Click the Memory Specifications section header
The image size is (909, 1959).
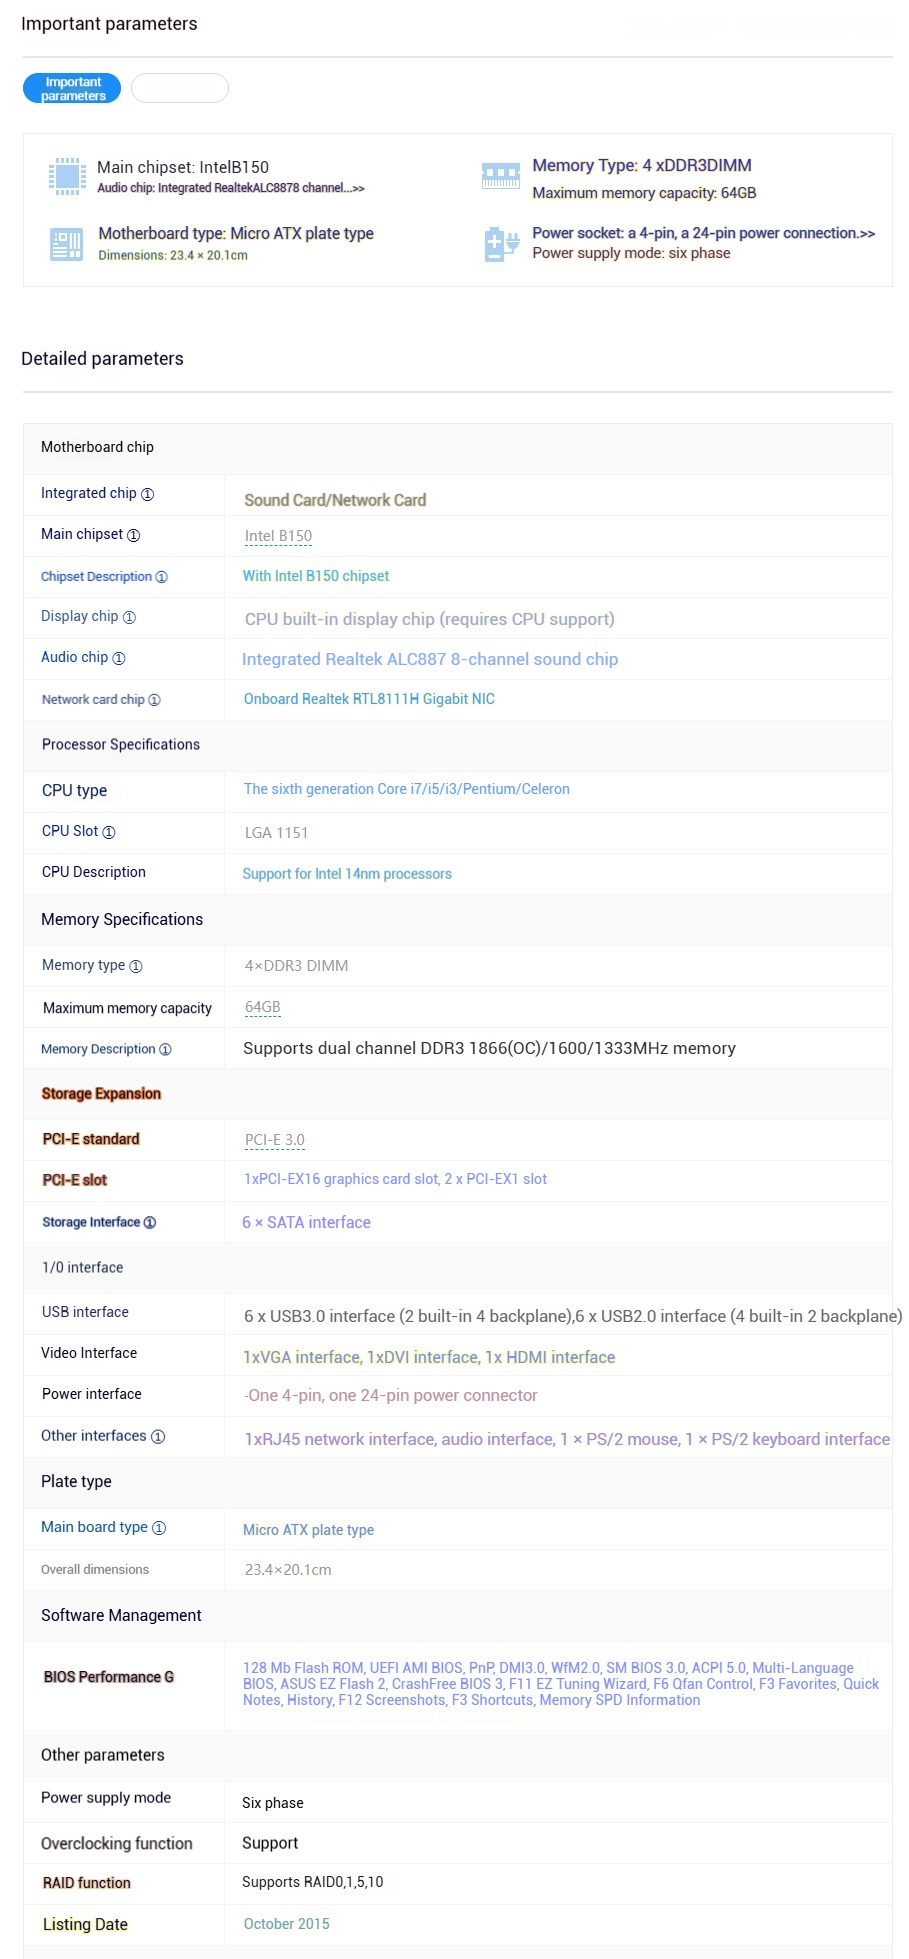pyautogui.click(x=122, y=919)
